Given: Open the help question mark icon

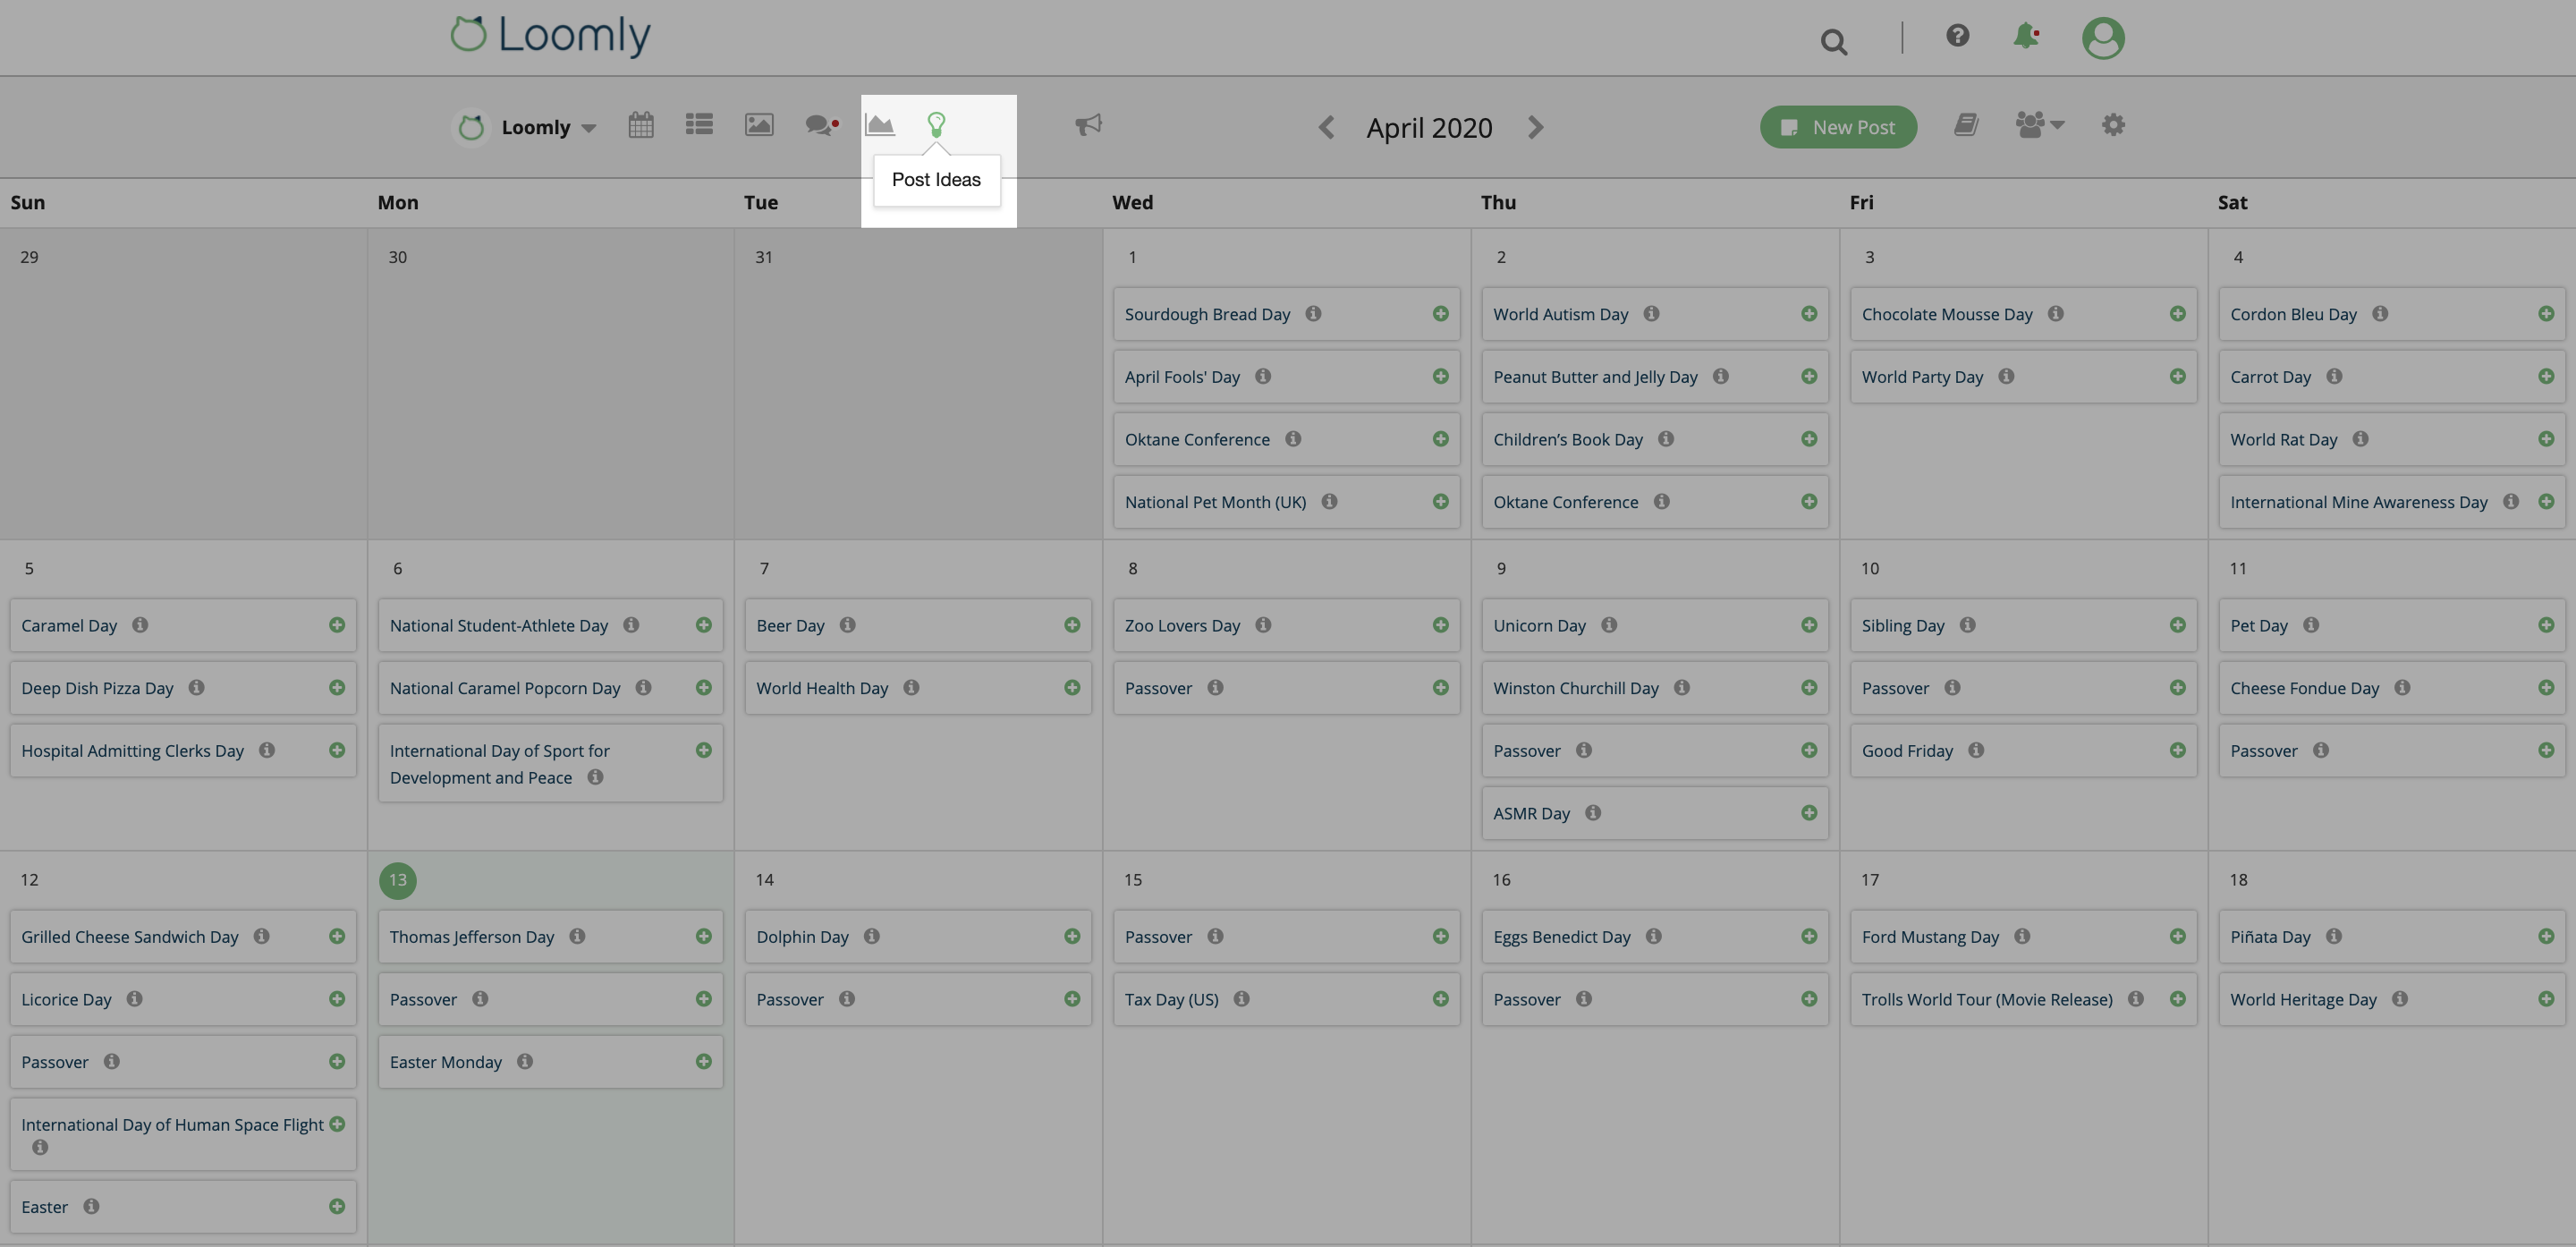Looking at the screenshot, I should tap(1957, 36).
